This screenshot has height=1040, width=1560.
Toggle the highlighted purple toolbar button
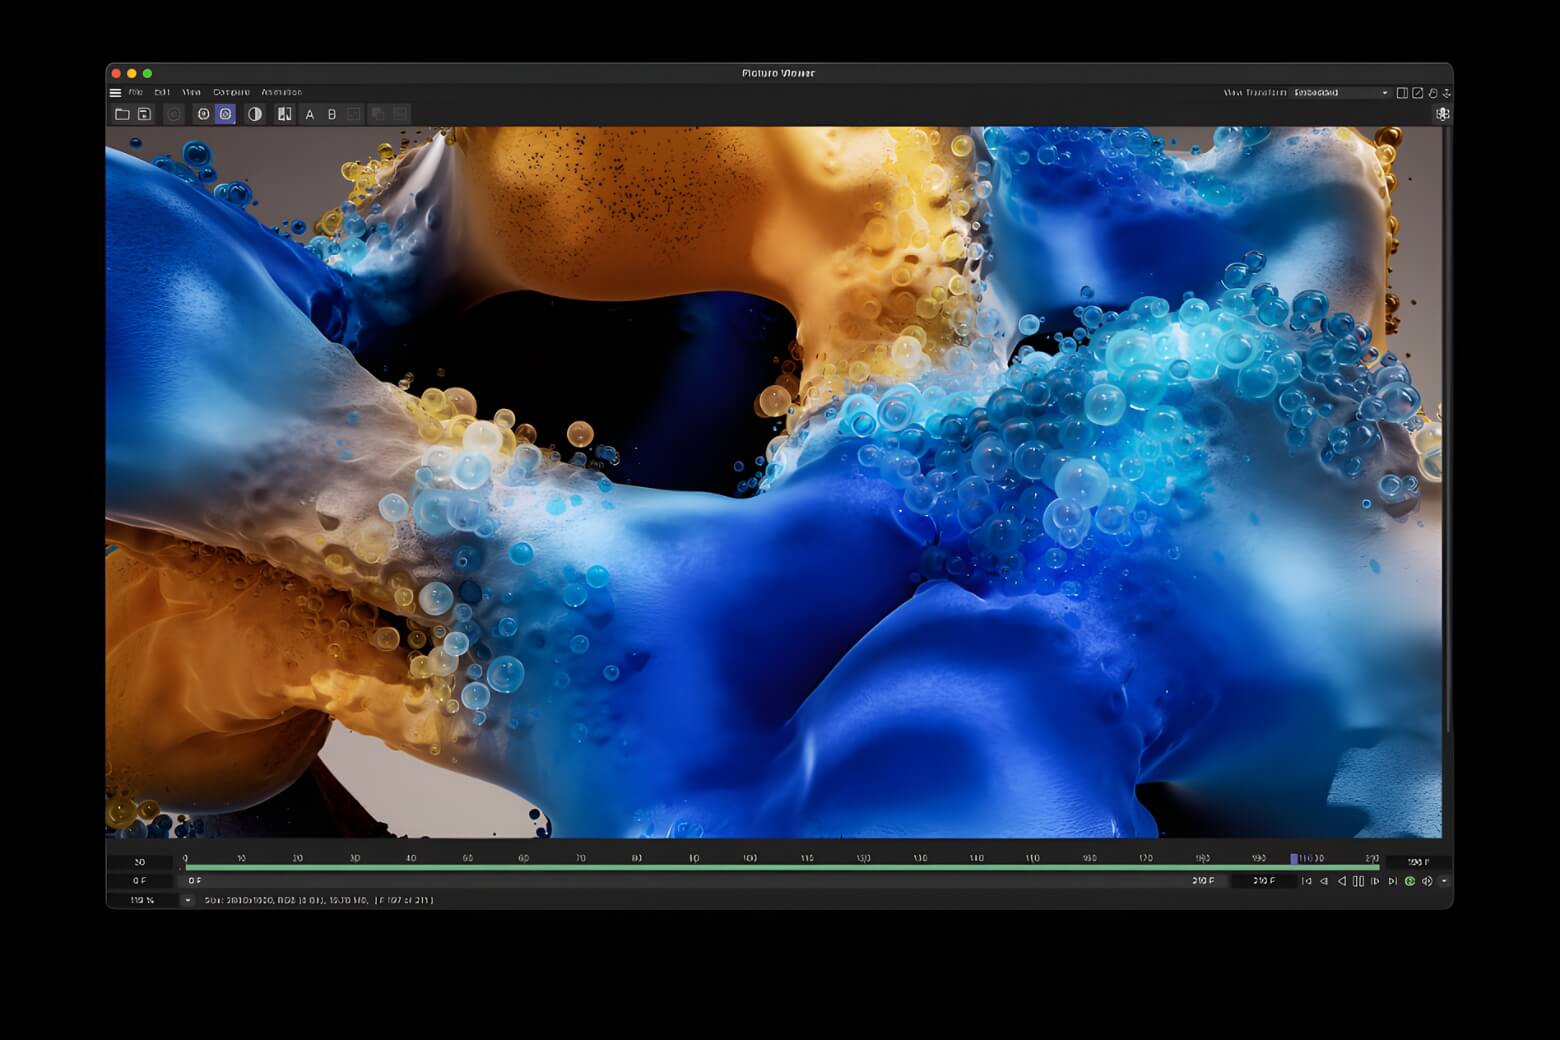[x=226, y=115]
